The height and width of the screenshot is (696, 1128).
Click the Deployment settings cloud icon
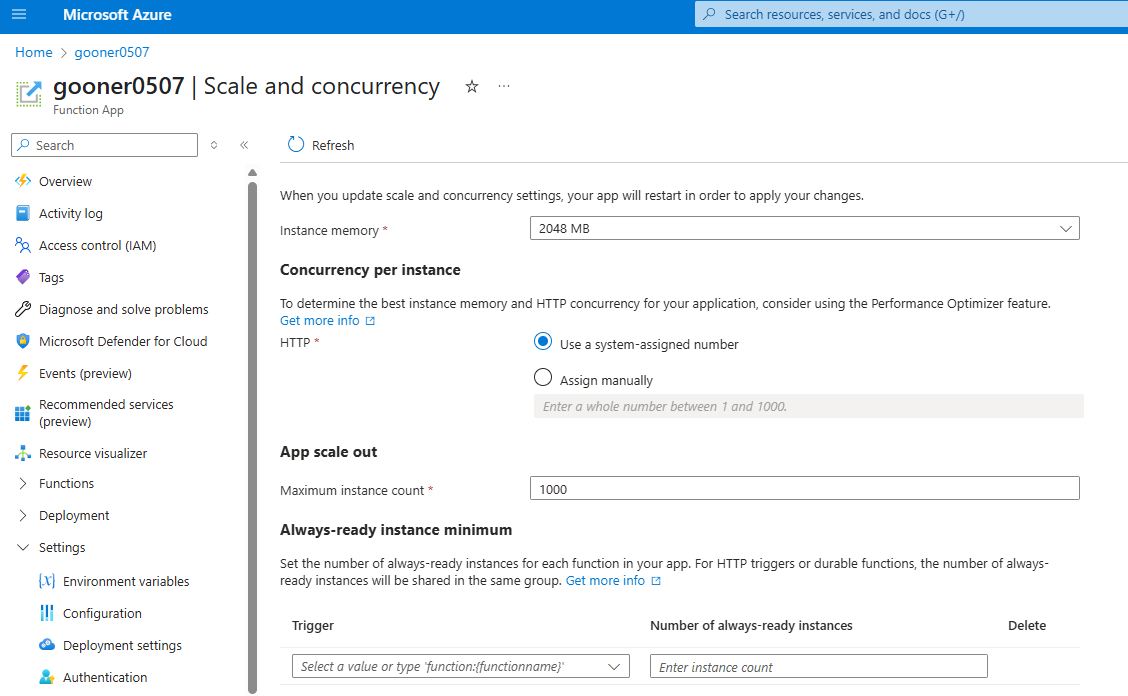(x=47, y=645)
